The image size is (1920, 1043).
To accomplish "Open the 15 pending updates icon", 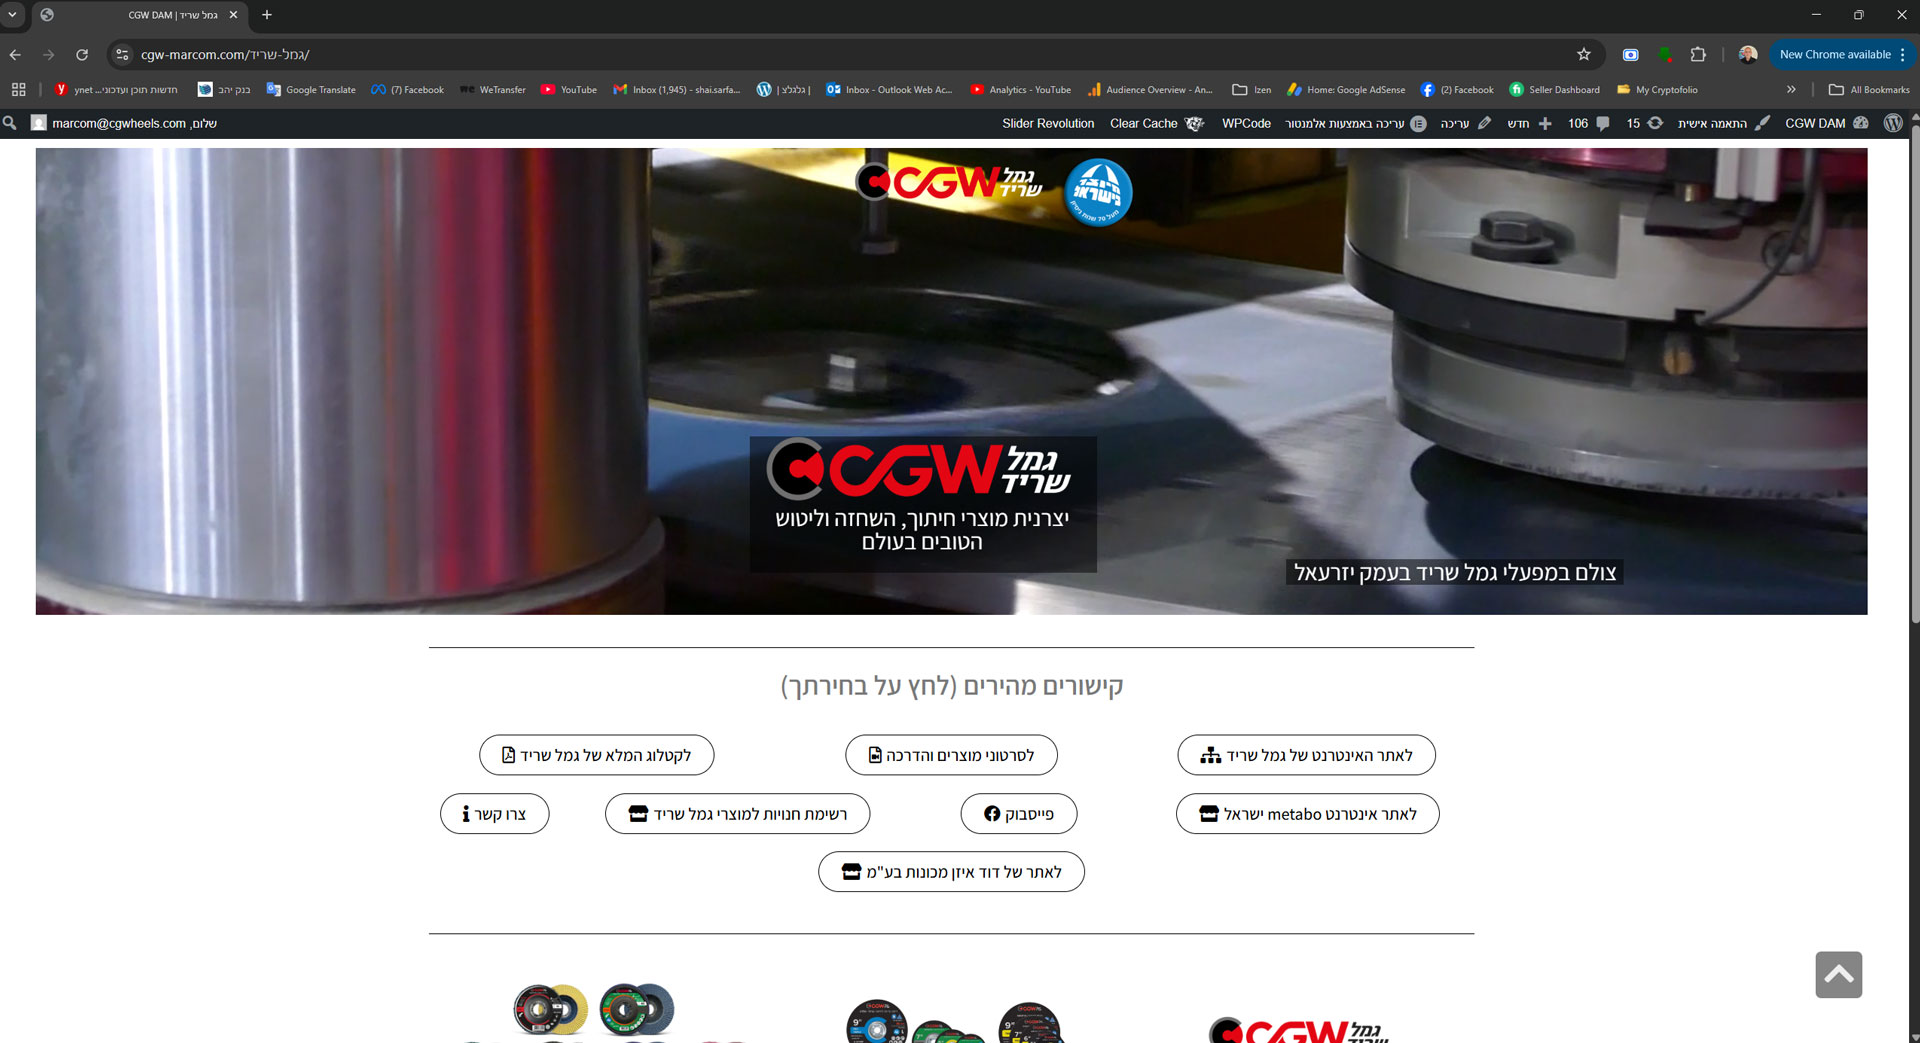I will [x=1645, y=123].
